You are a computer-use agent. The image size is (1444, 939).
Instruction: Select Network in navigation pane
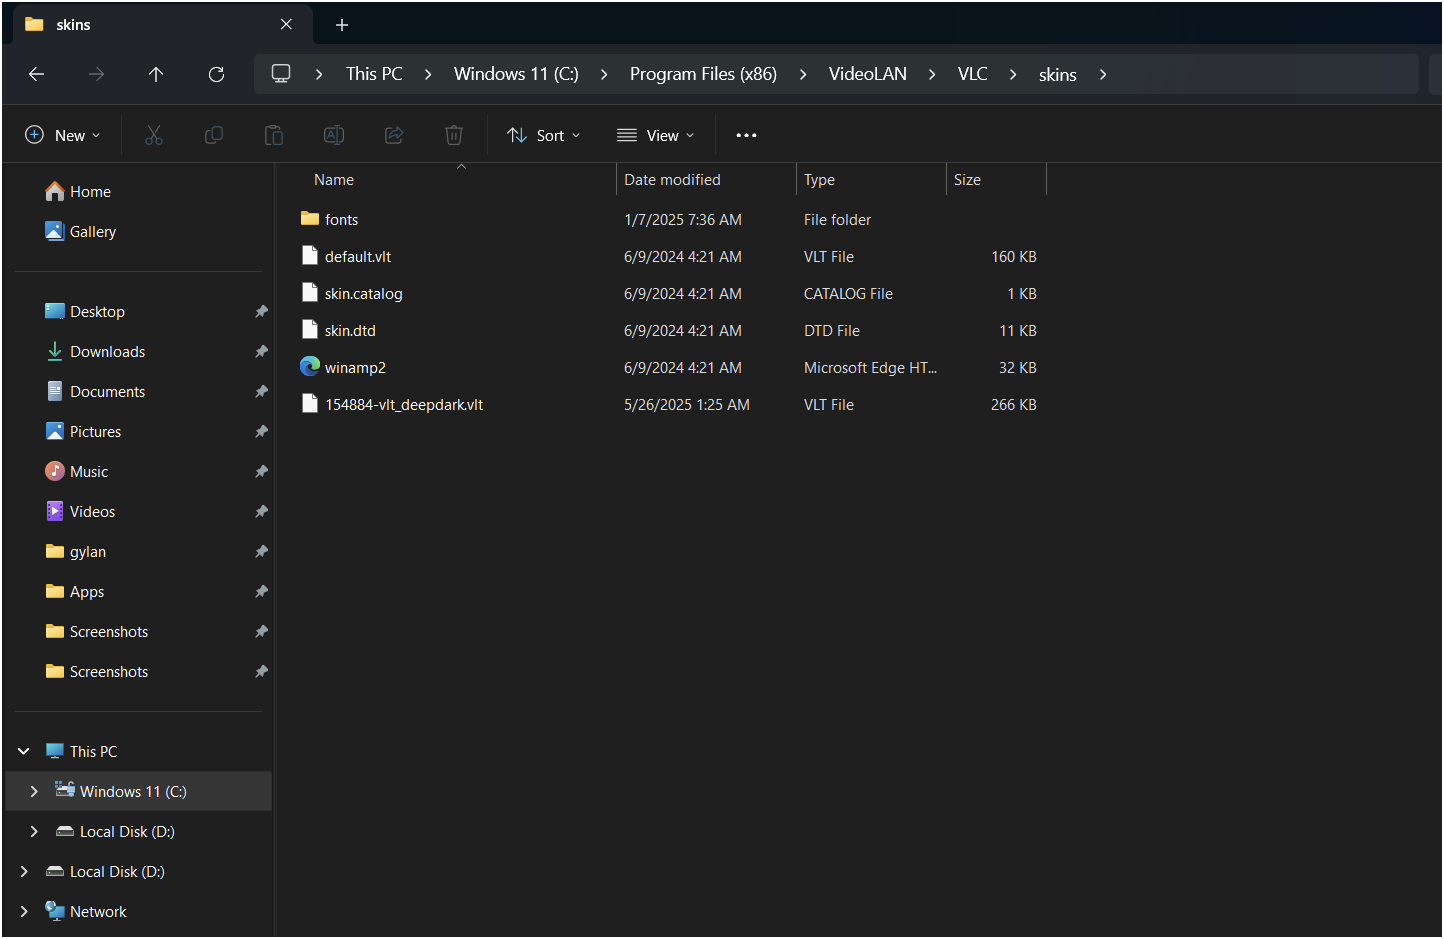[x=98, y=911]
